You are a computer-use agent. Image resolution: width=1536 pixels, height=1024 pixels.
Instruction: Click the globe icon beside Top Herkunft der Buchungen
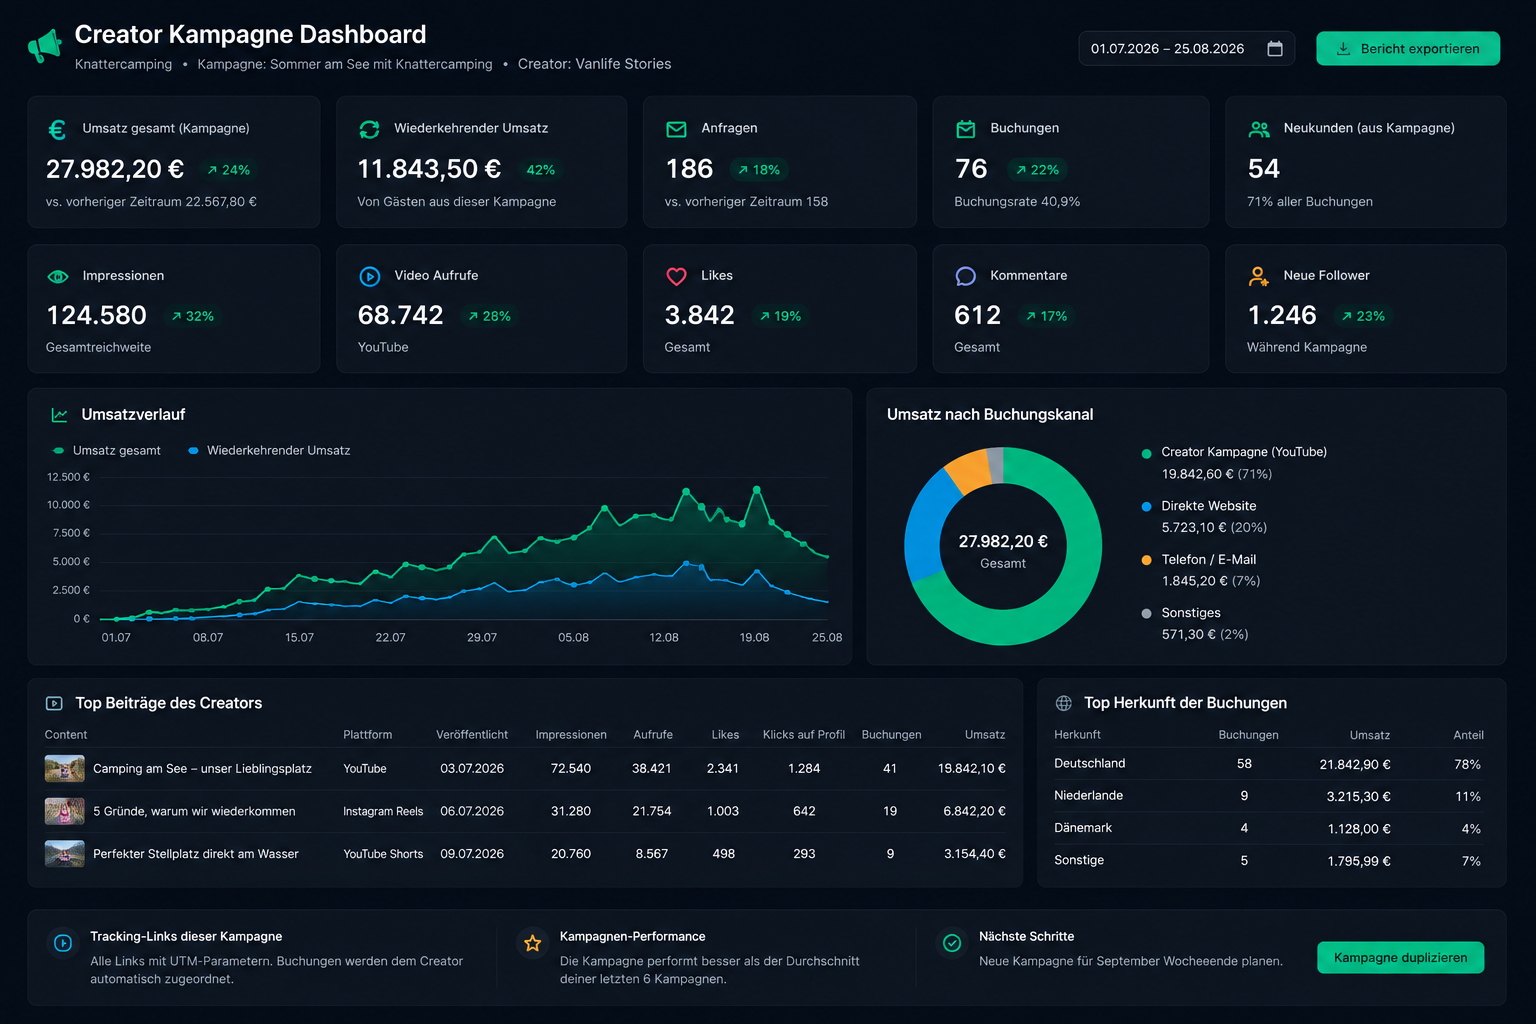point(1064,704)
